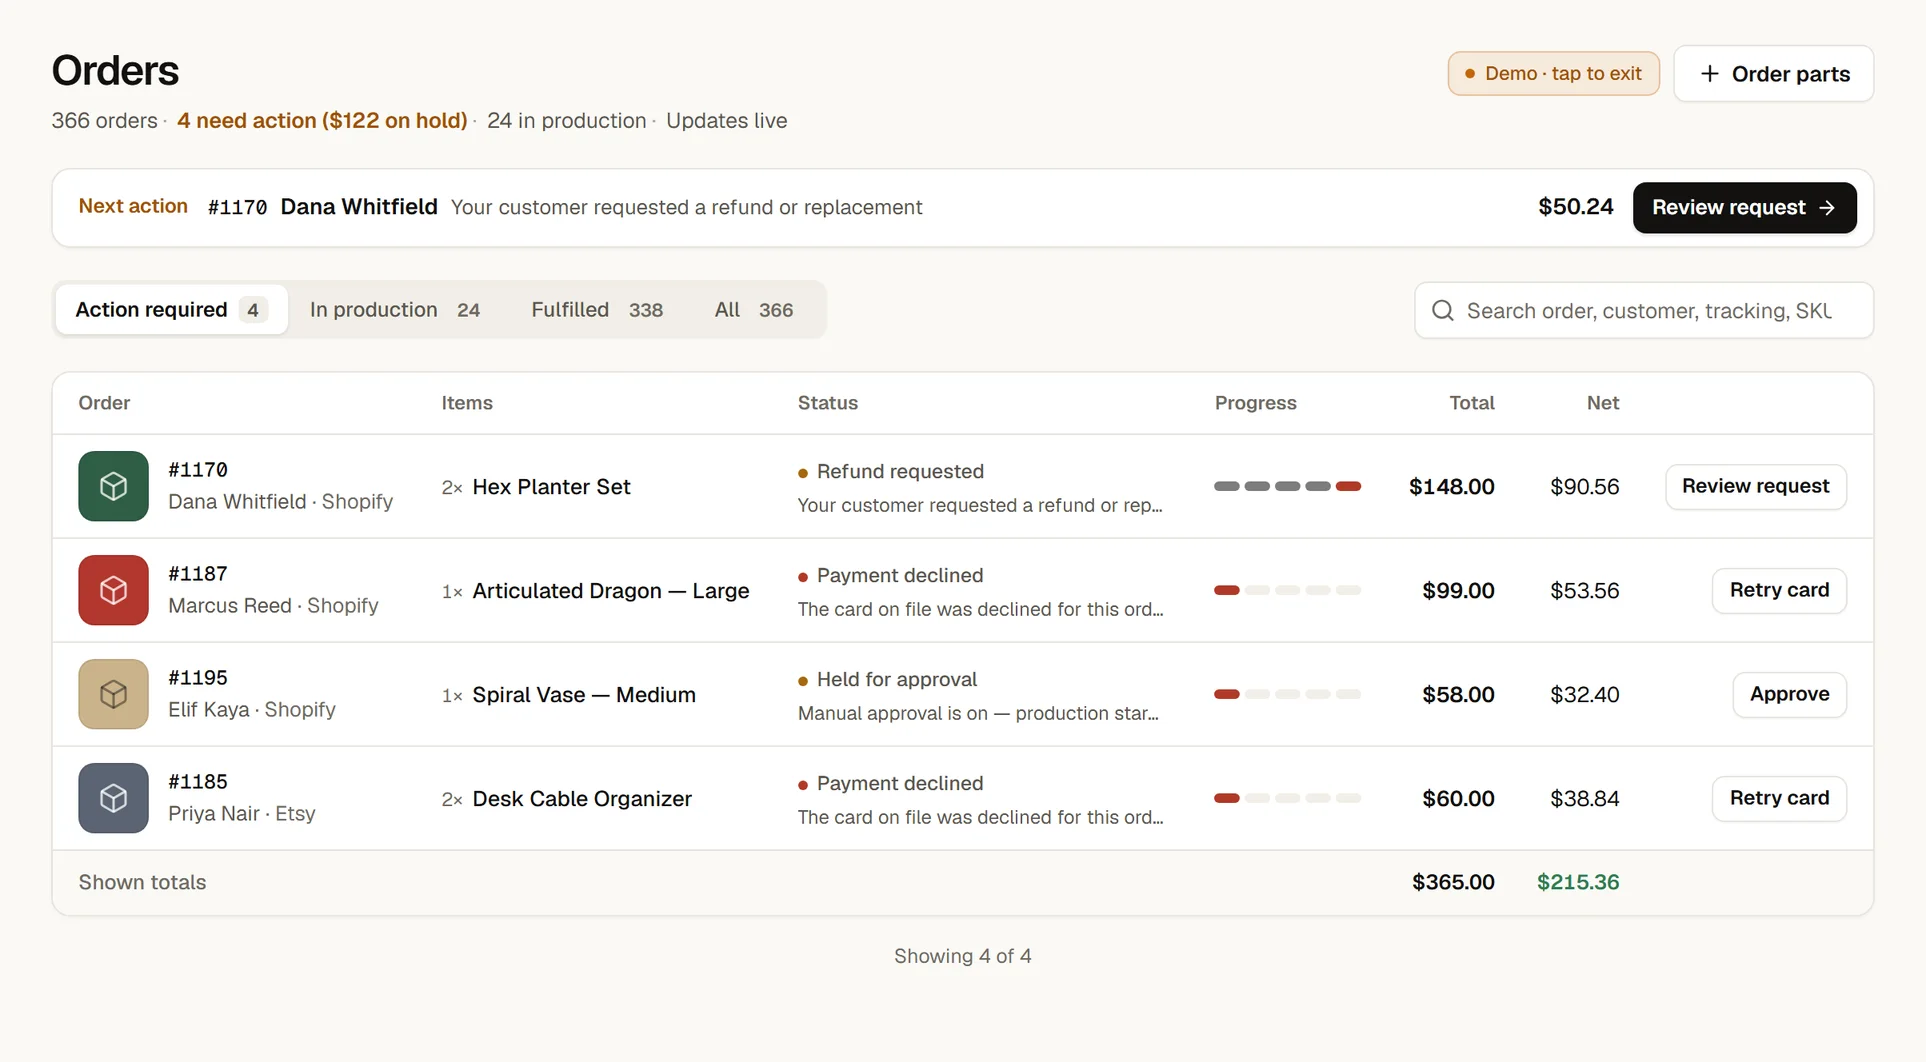1926x1062 pixels.
Task: Click the Status column header
Action: pos(827,403)
